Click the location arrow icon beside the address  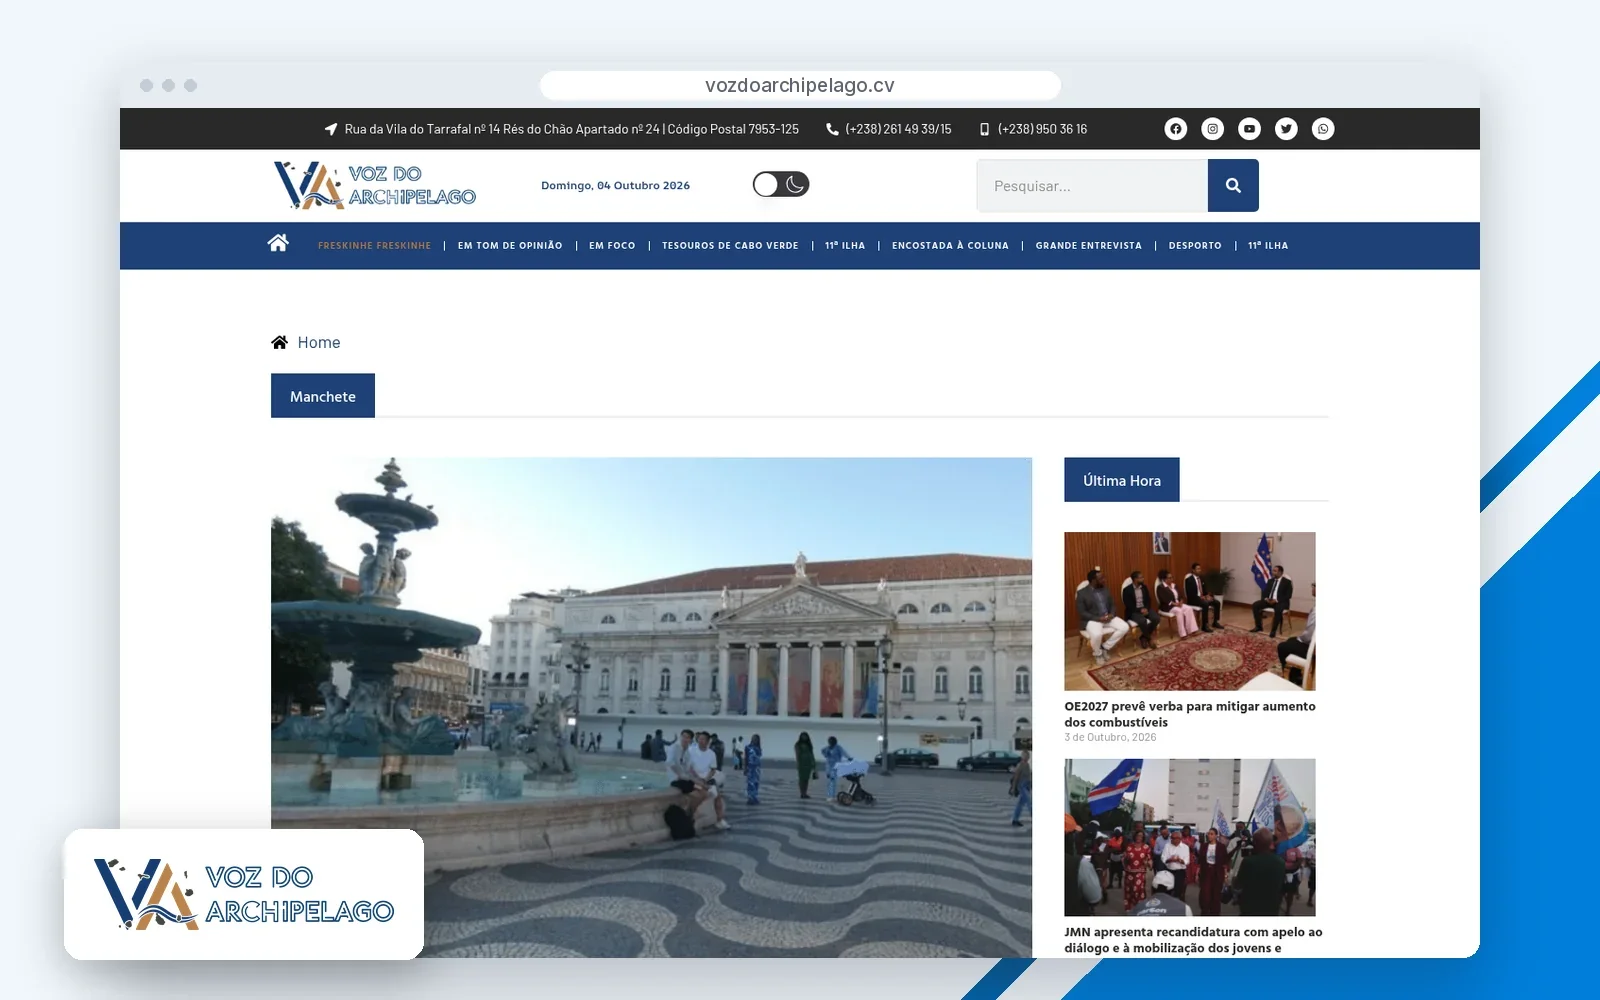(x=331, y=129)
